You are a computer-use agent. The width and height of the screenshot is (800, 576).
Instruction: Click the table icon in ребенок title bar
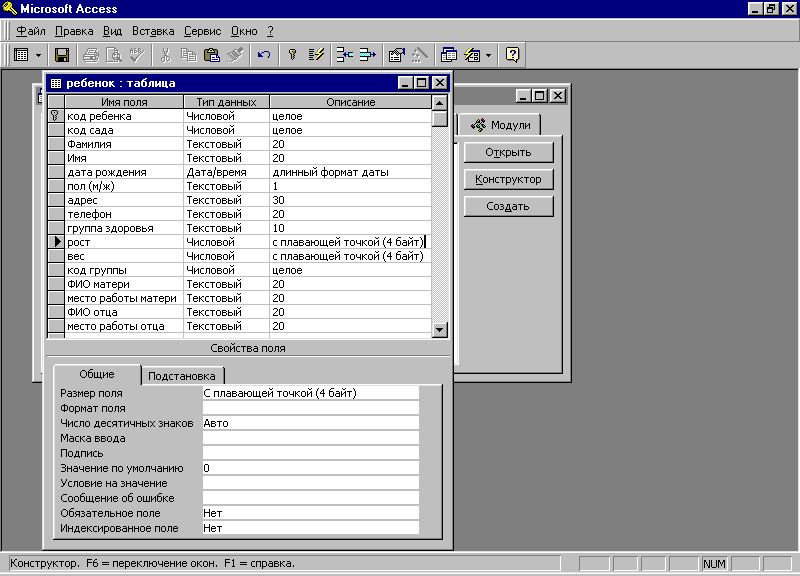tap(56, 83)
